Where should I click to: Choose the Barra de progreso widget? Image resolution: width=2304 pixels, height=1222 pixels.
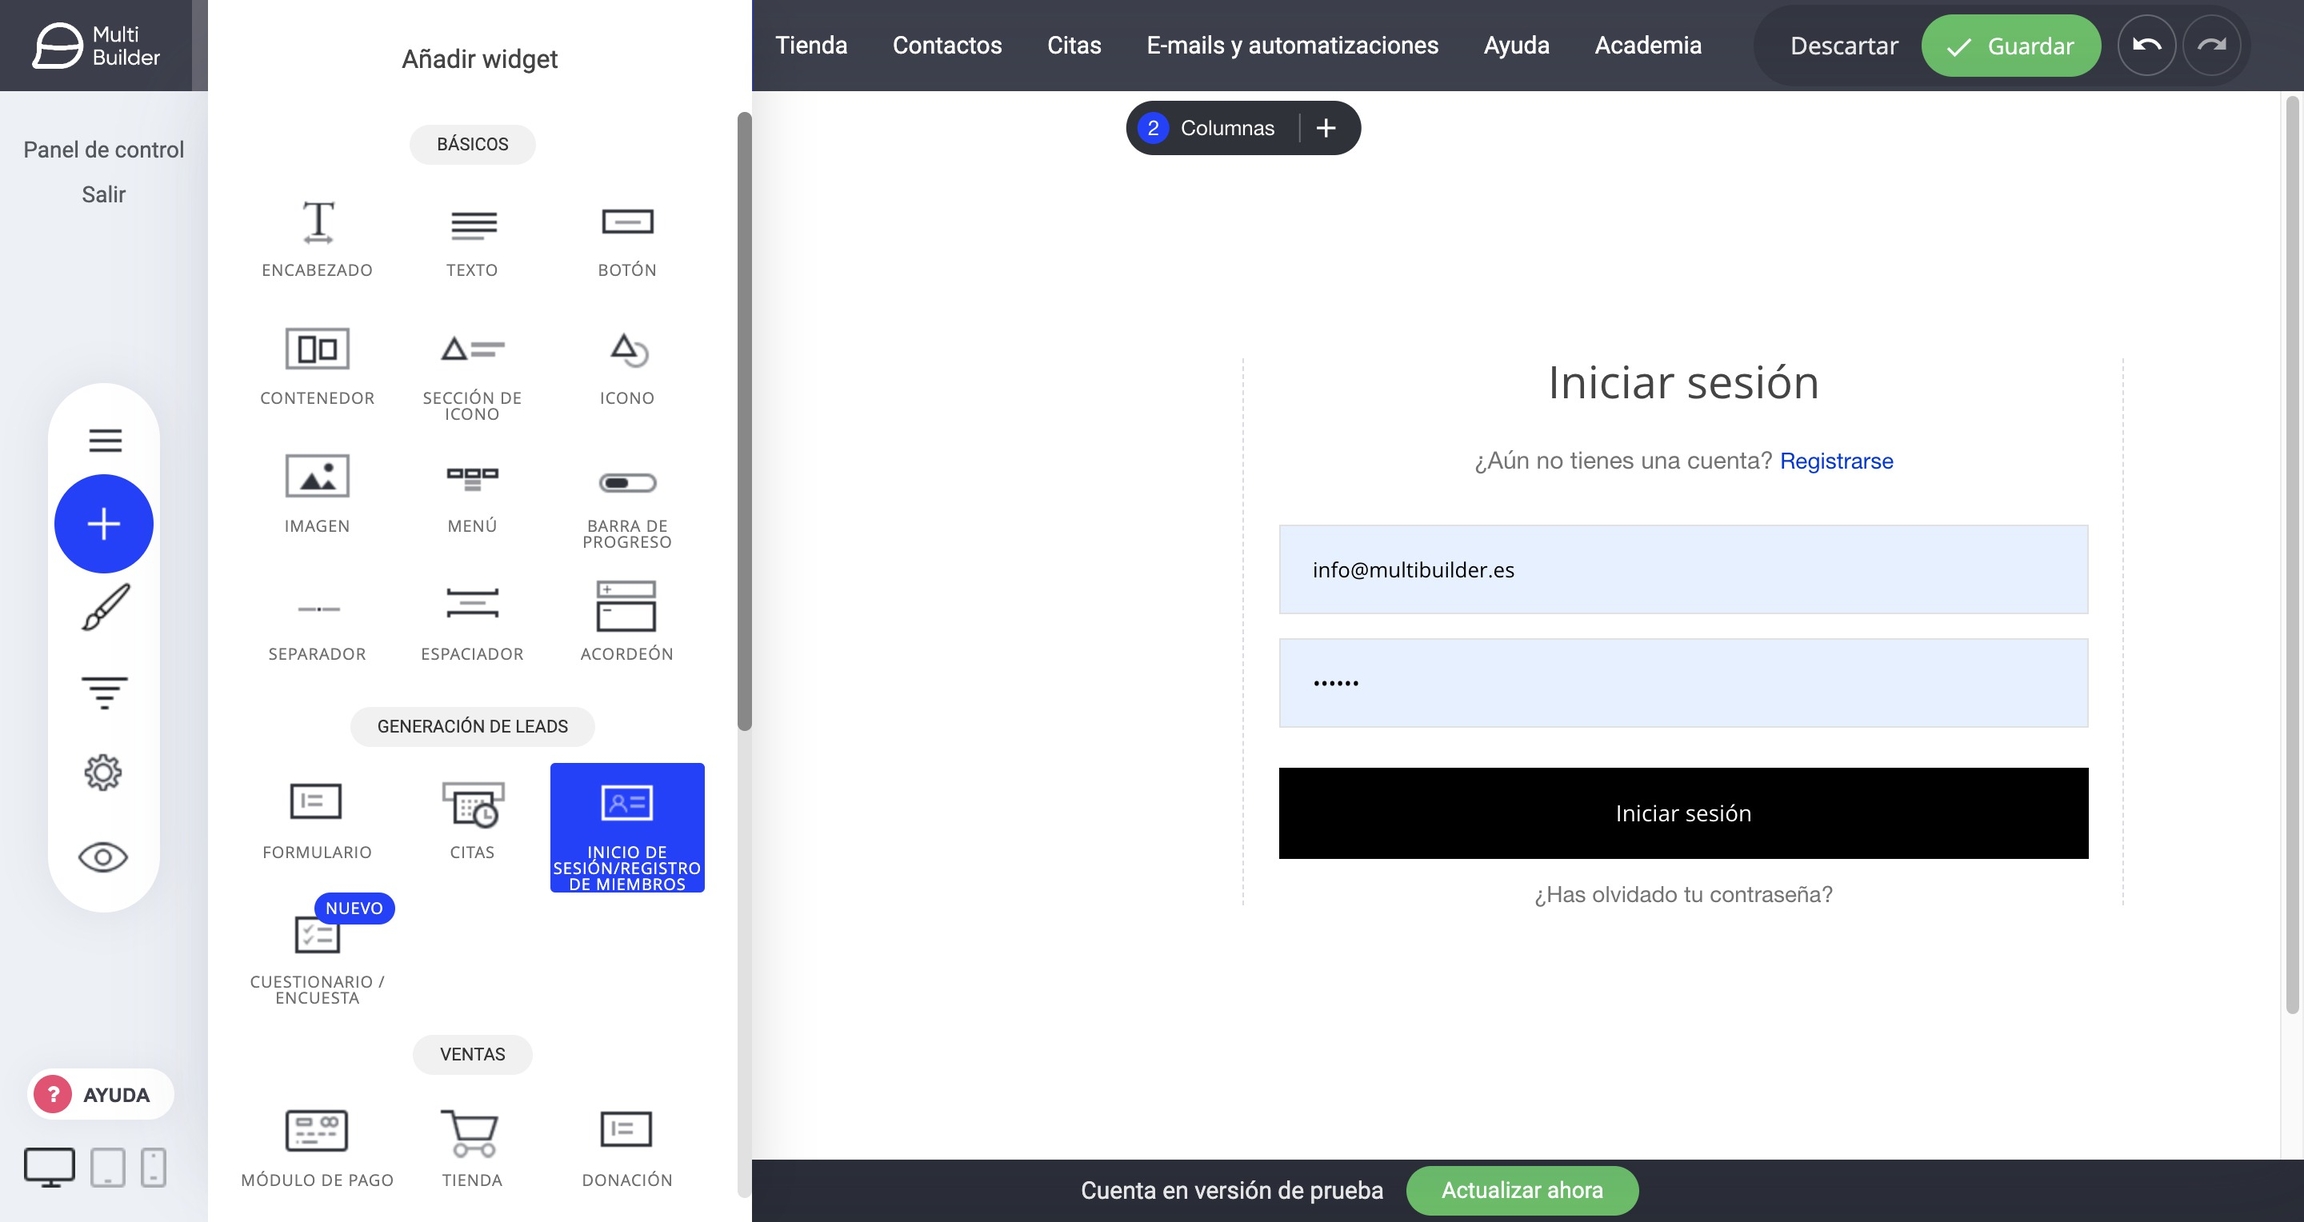point(627,483)
